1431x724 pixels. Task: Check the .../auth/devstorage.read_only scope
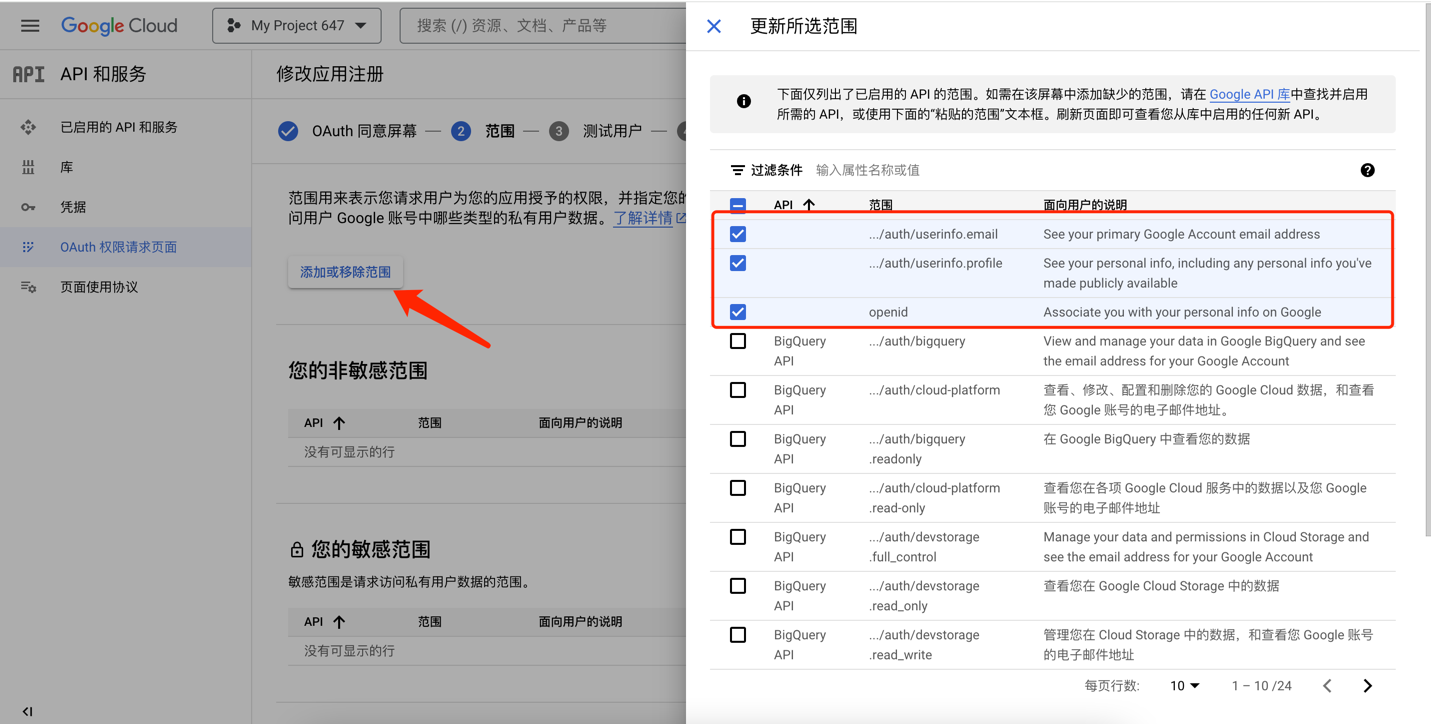738,586
